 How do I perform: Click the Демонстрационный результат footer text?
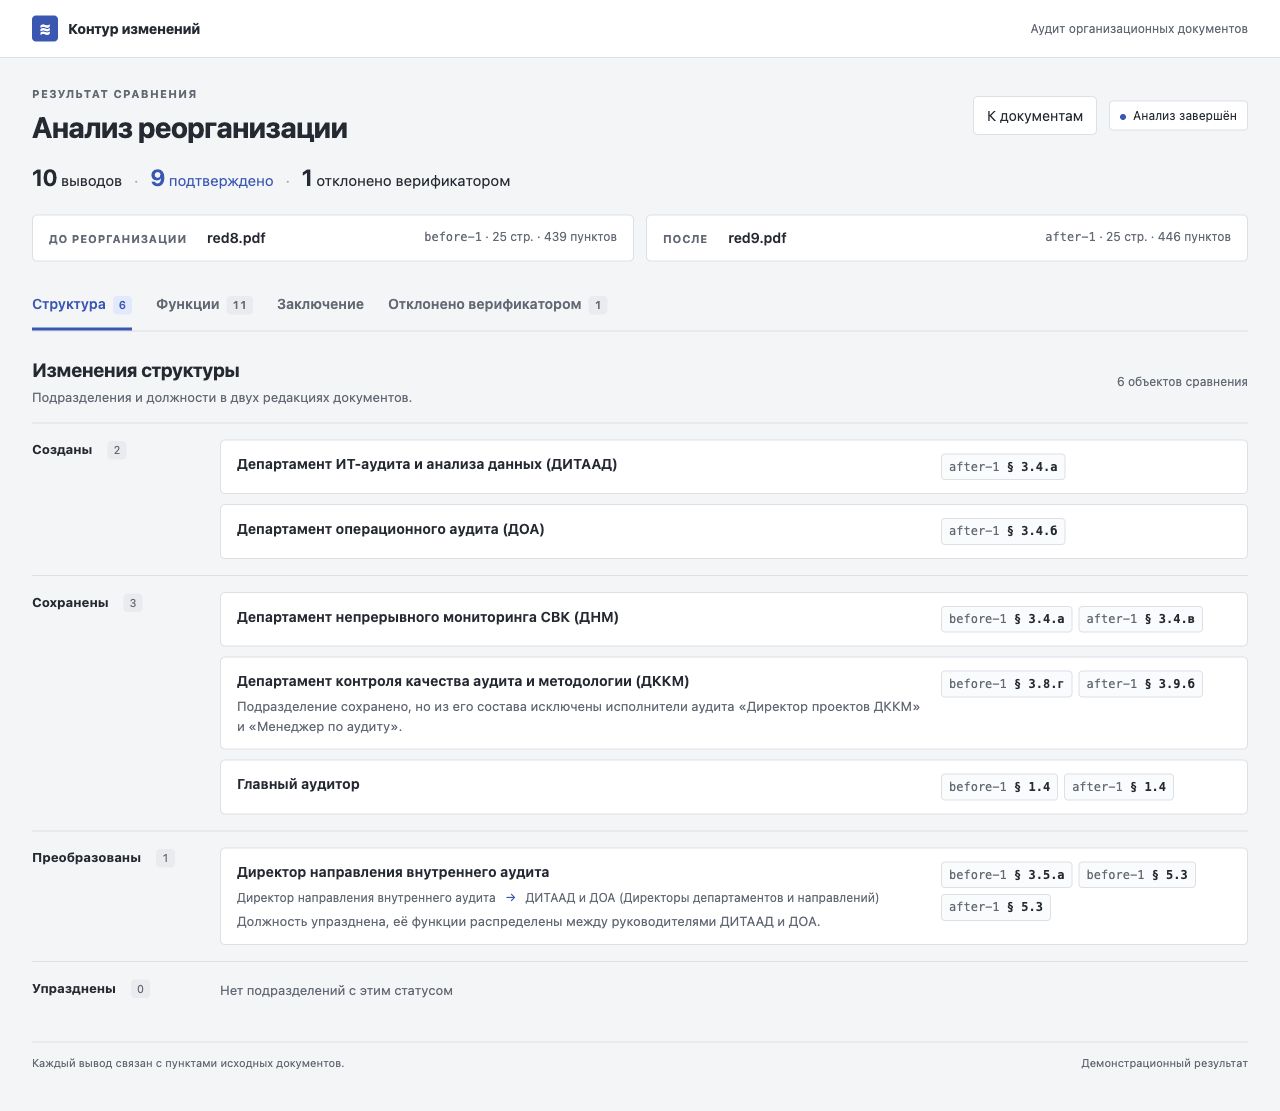[1164, 1063]
